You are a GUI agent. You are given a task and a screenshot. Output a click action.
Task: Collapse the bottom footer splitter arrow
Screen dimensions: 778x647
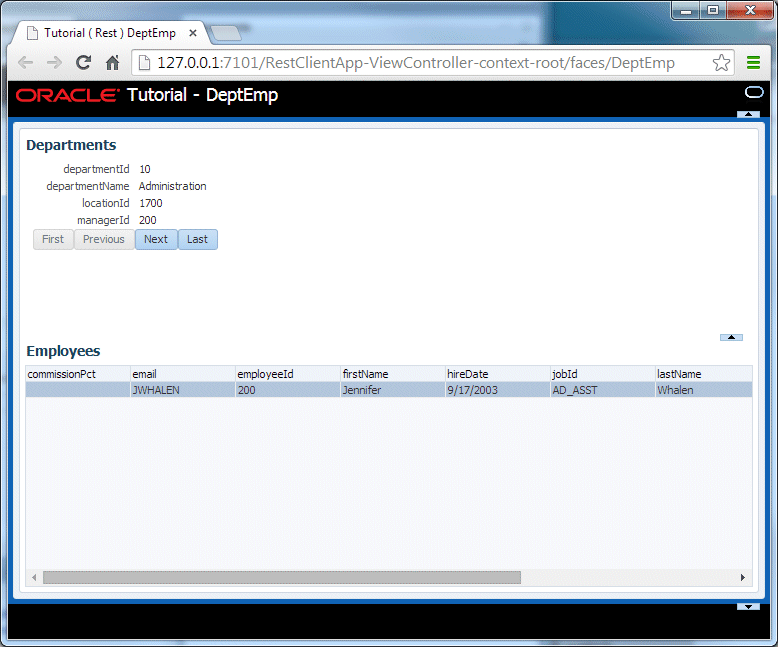pyautogui.click(x=748, y=606)
